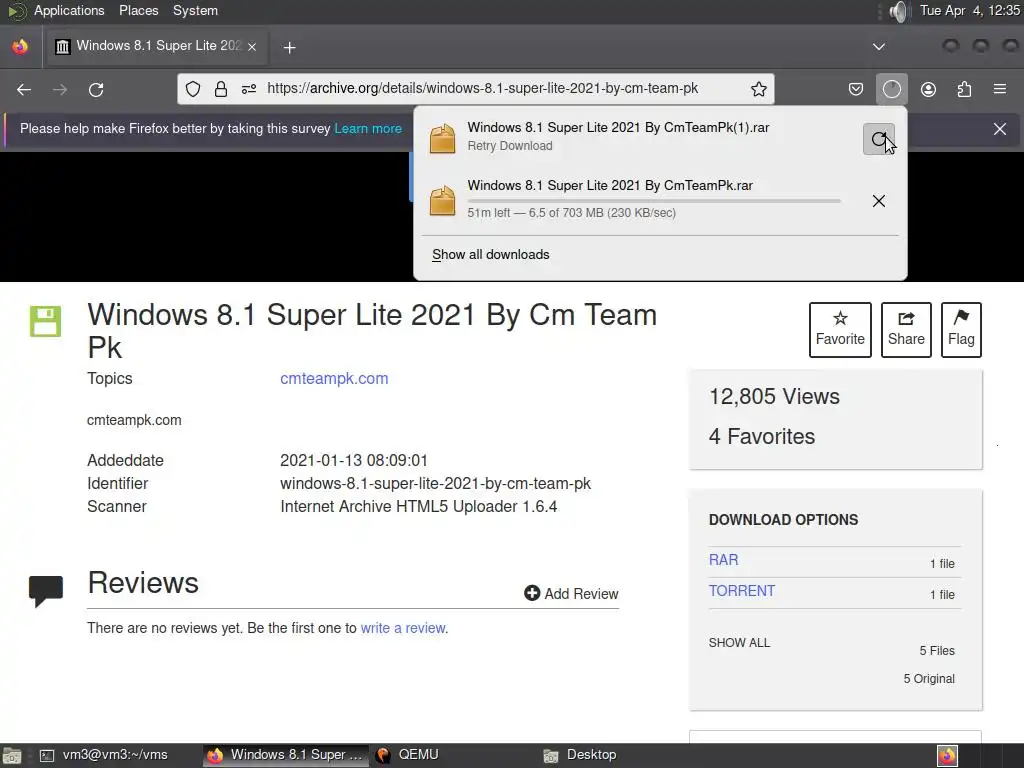1024x768 pixels.
Task: Open the clock showing Tue Apr 4
Action: coord(969,10)
